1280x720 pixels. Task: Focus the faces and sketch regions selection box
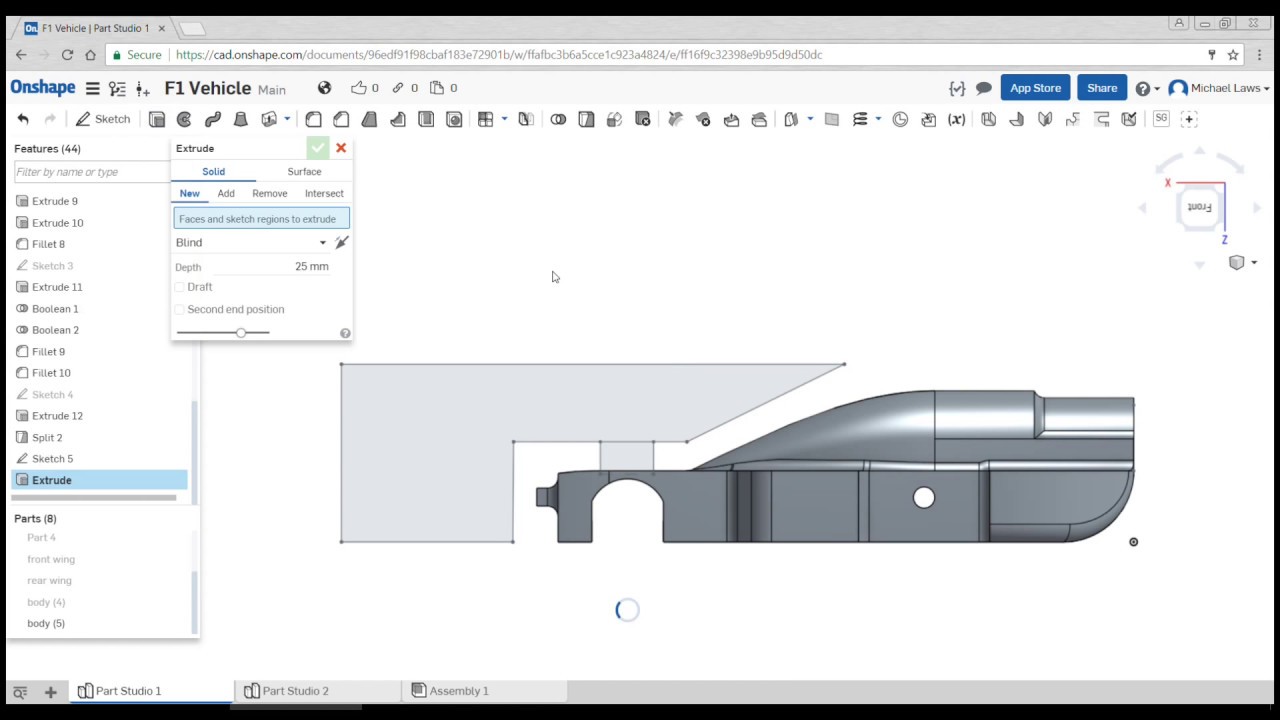[261, 218]
